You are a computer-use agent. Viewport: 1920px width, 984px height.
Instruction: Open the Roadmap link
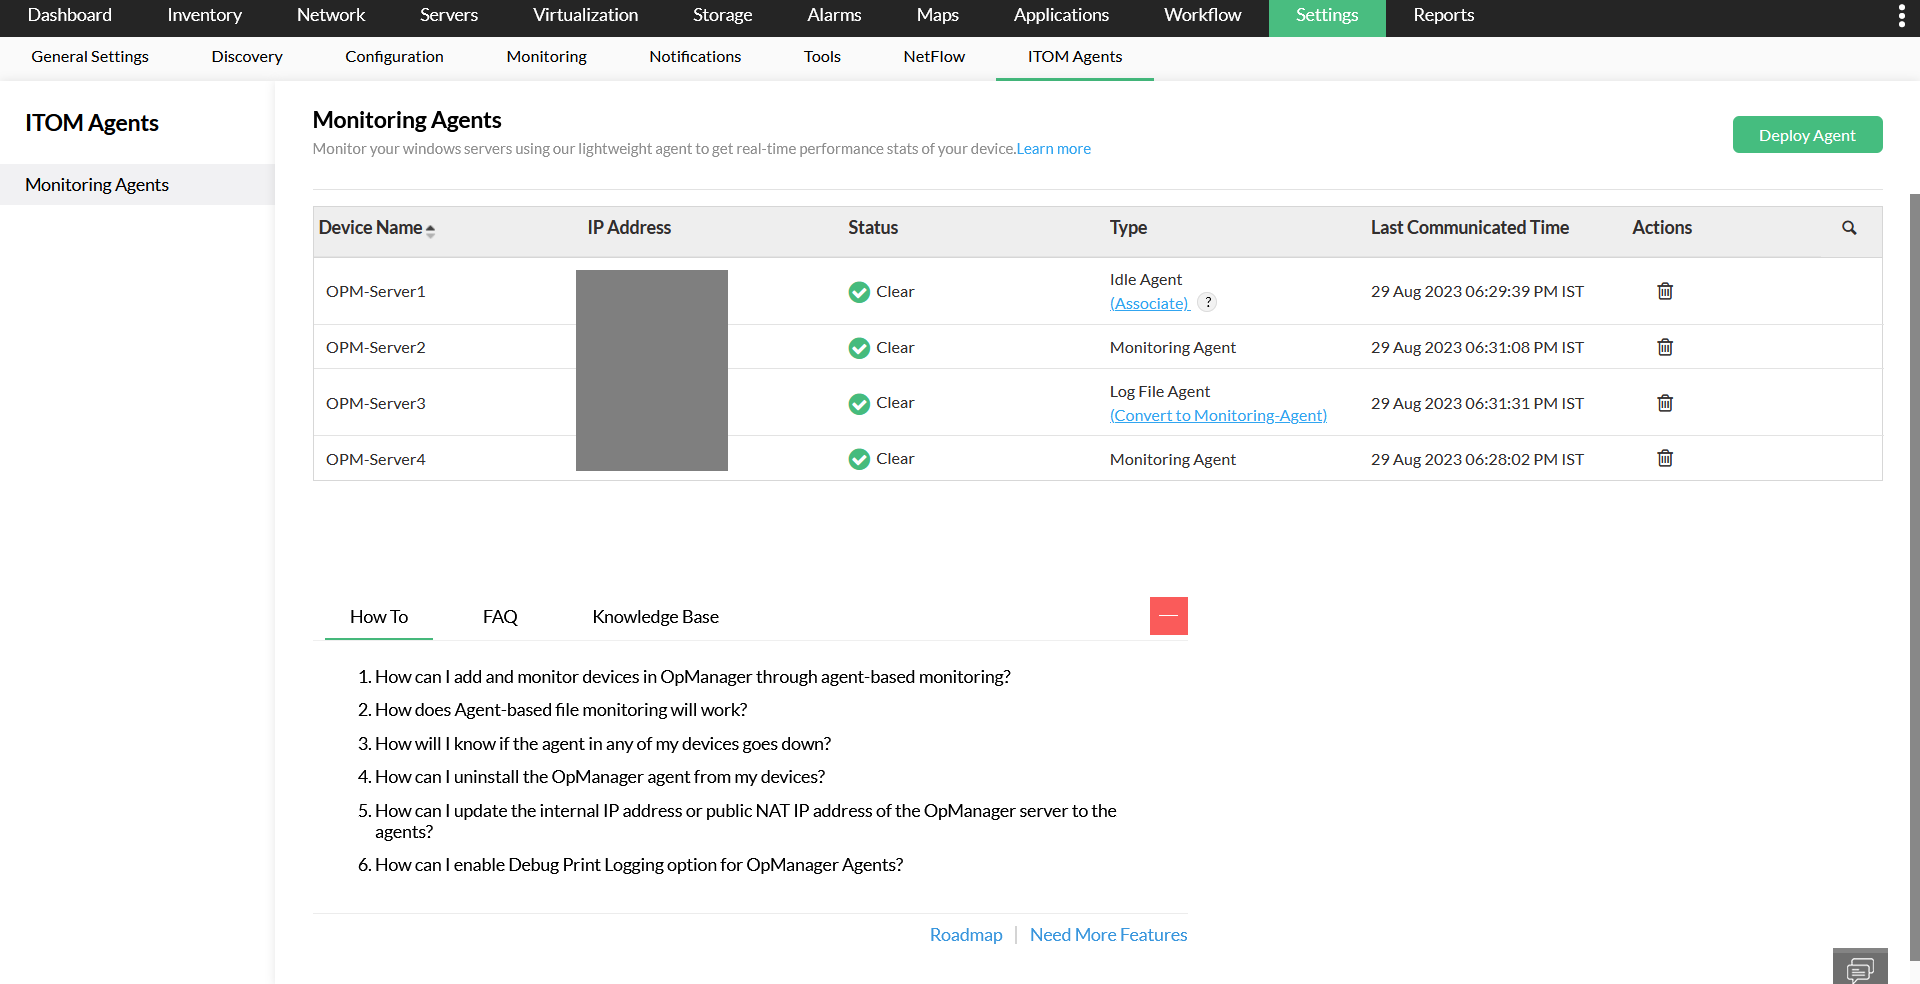(966, 935)
